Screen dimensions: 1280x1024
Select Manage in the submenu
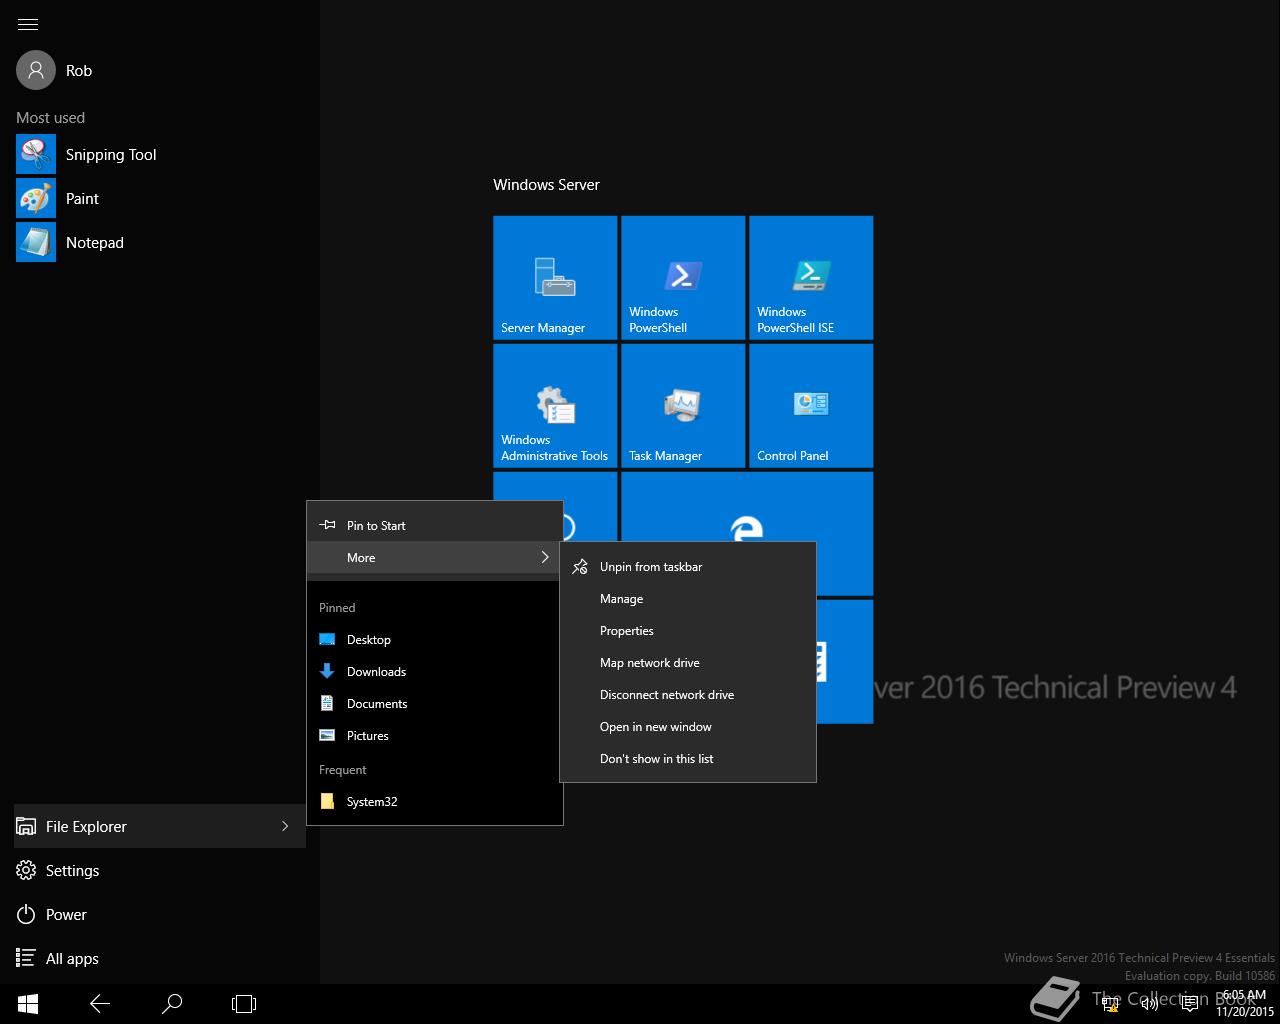[688, 598]
